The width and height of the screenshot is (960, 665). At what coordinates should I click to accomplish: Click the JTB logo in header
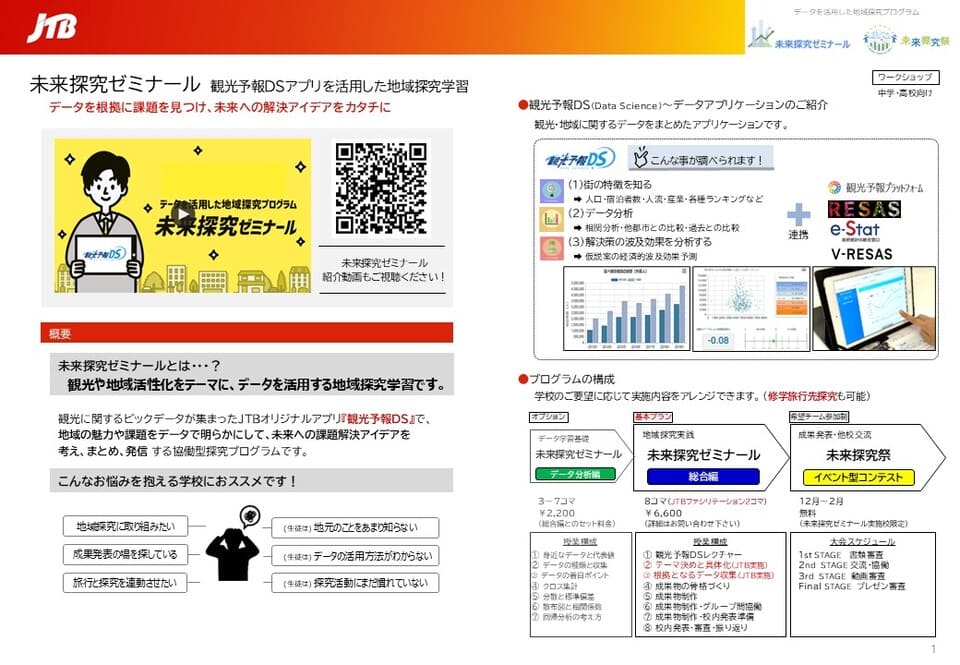[x=53, y=28]
